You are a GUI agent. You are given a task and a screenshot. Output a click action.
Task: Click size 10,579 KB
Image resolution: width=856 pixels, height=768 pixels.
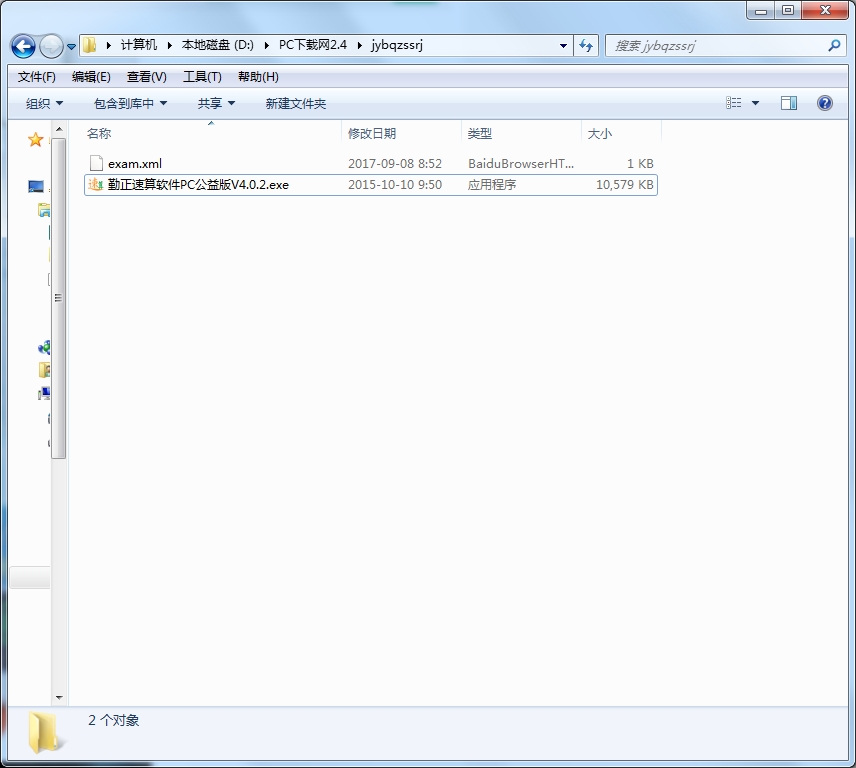(x=625, y=185)
